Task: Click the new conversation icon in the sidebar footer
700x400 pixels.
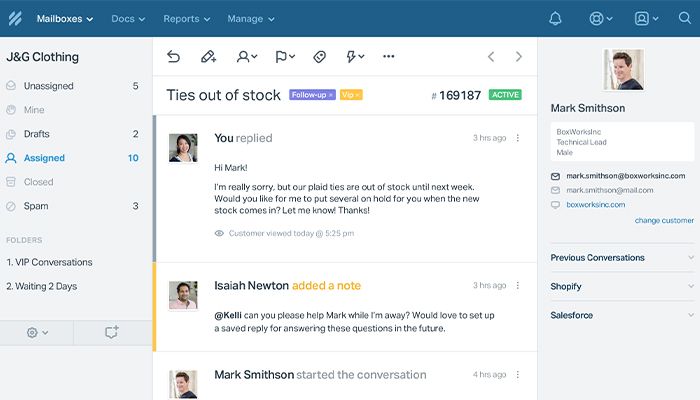Action: (112, 332)
